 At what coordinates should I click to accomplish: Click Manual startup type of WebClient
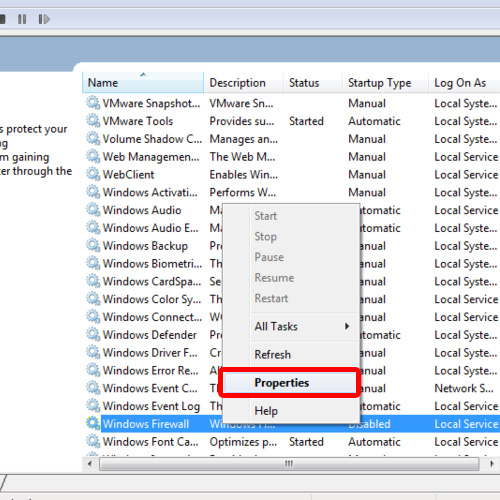coord(367,174)
